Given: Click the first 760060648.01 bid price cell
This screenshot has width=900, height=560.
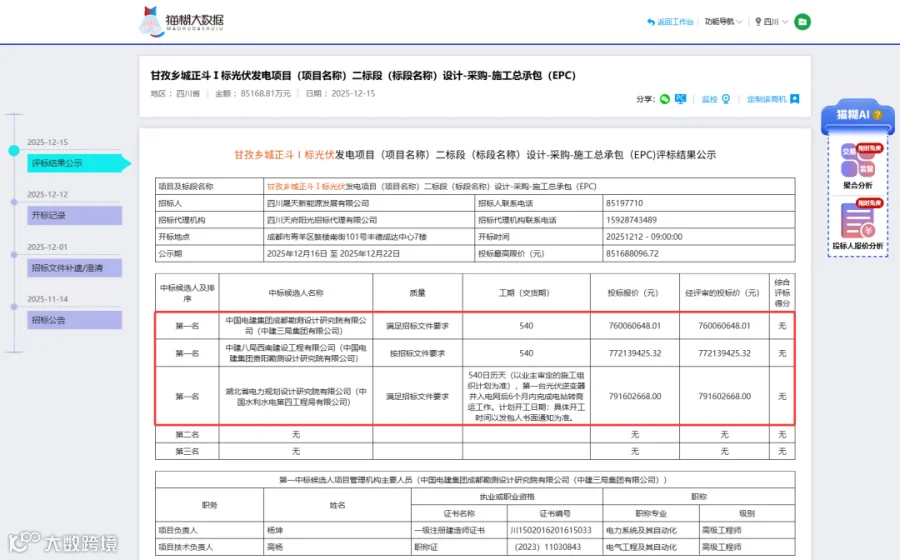Looking at the screenshot, I should [x=635, y=325].
